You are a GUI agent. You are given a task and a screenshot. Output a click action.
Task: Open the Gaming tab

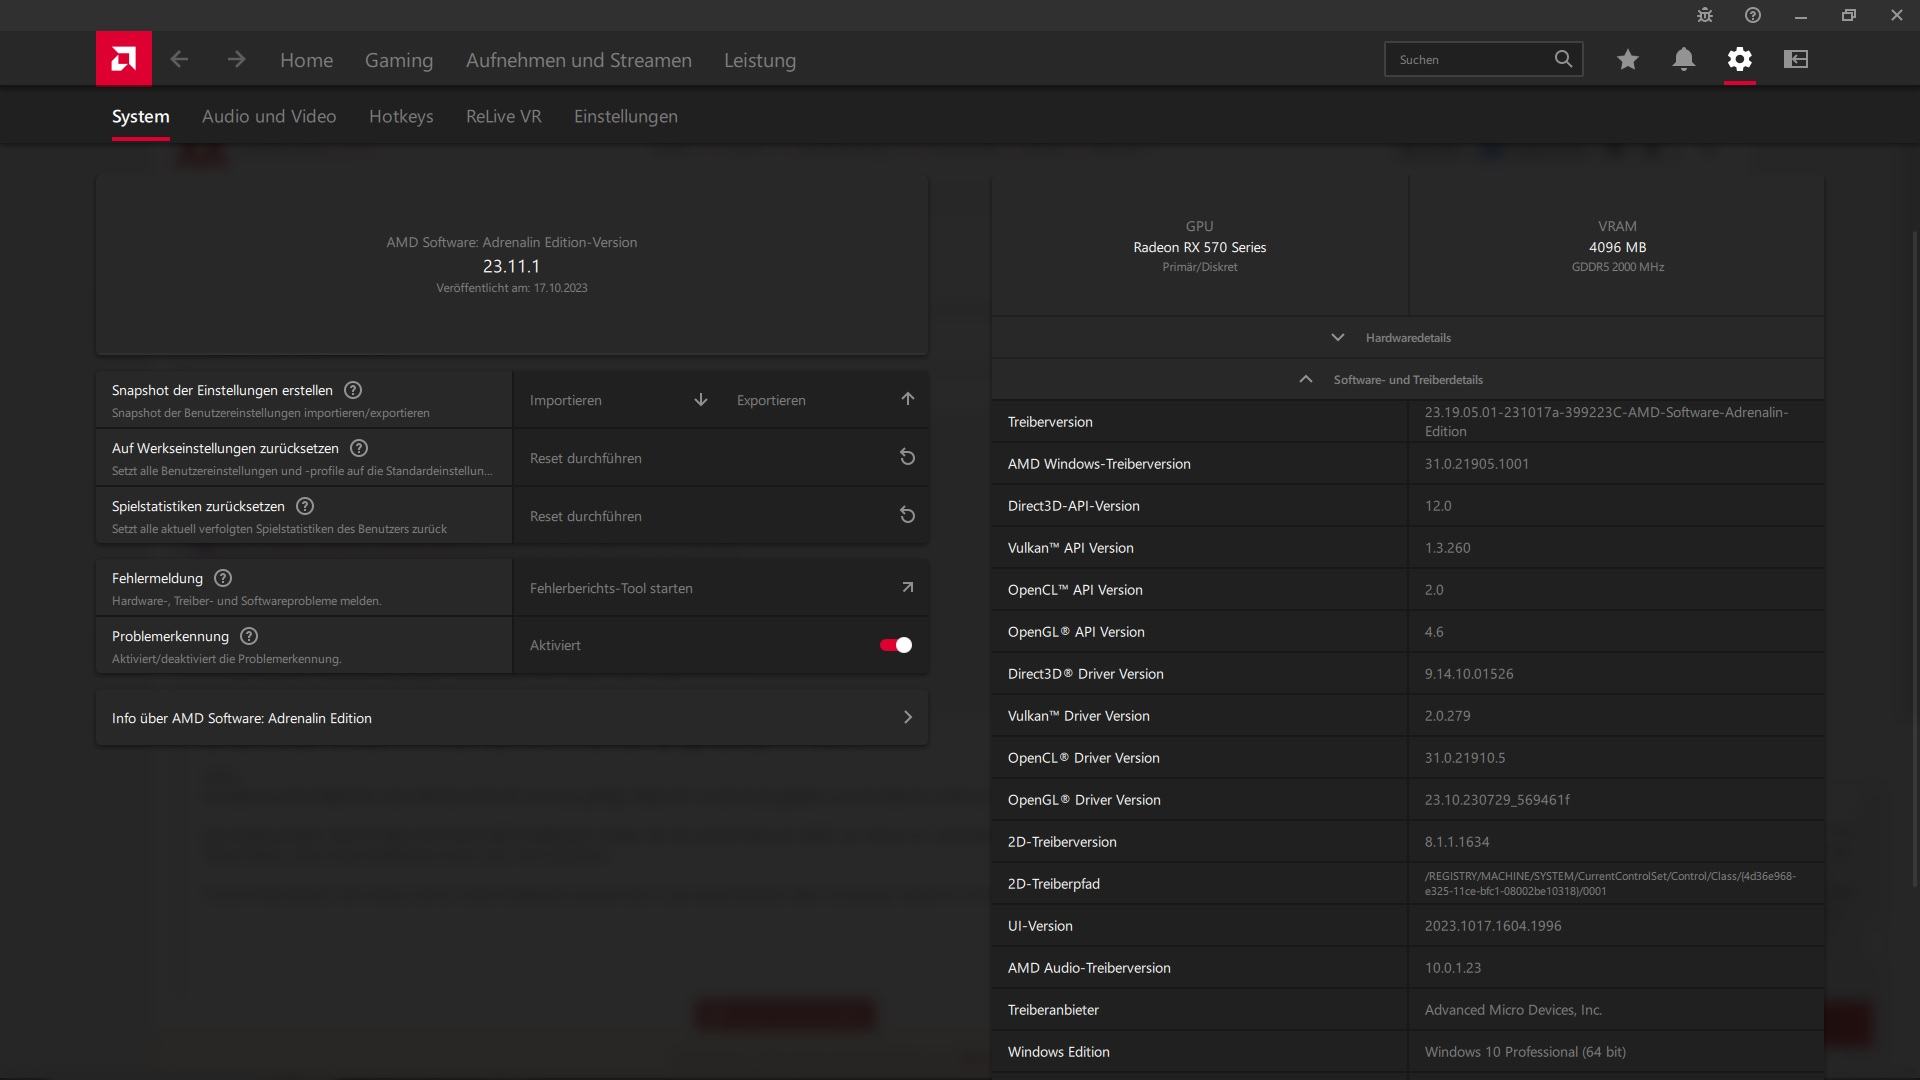[399, 60]
